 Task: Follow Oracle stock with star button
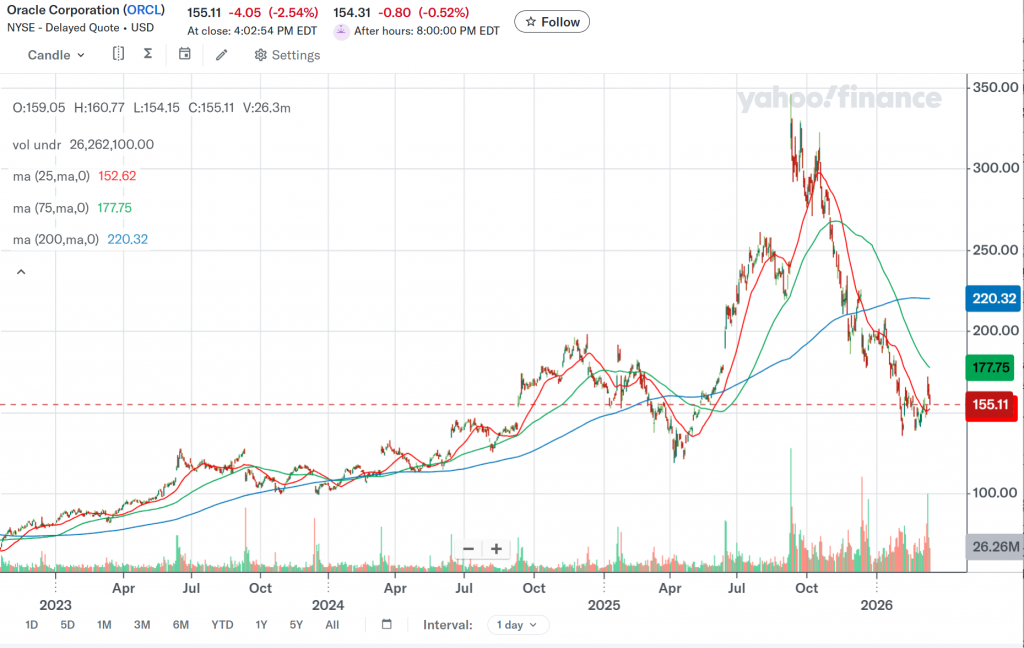pos(552,21)
